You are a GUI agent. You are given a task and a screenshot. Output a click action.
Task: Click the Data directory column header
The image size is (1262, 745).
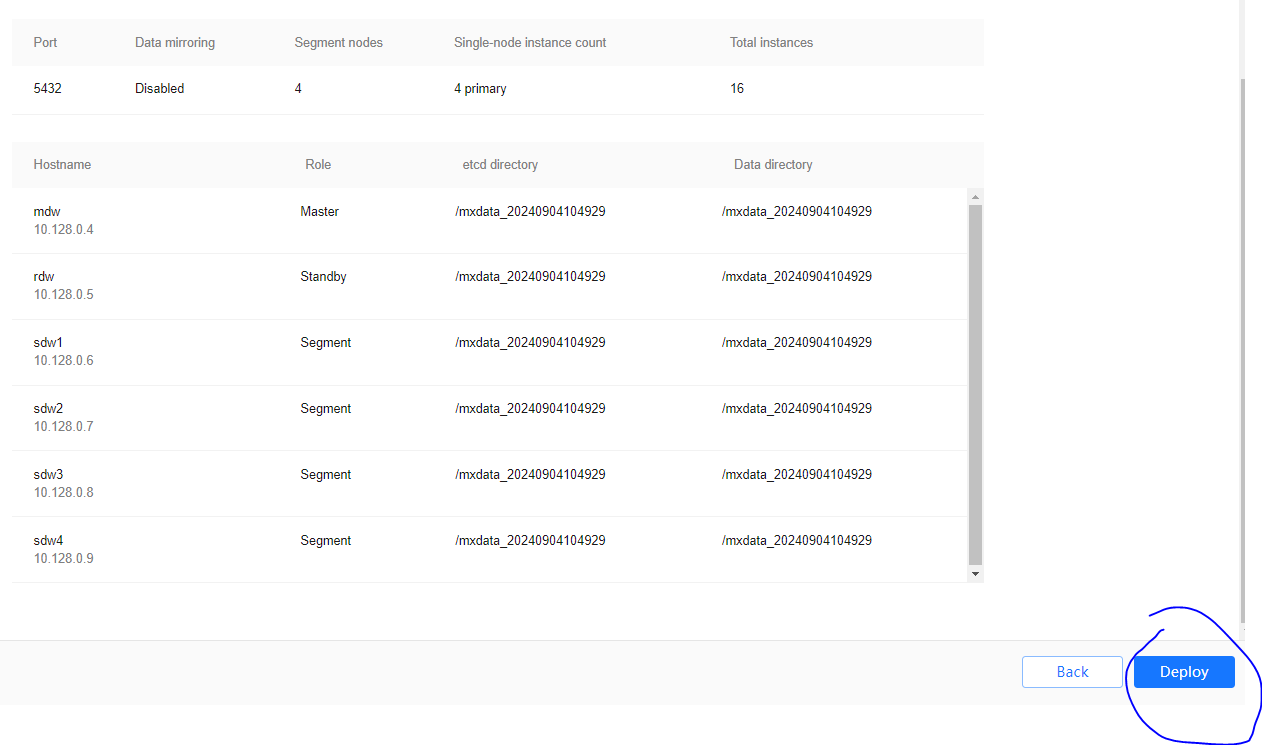pos(773,165)
